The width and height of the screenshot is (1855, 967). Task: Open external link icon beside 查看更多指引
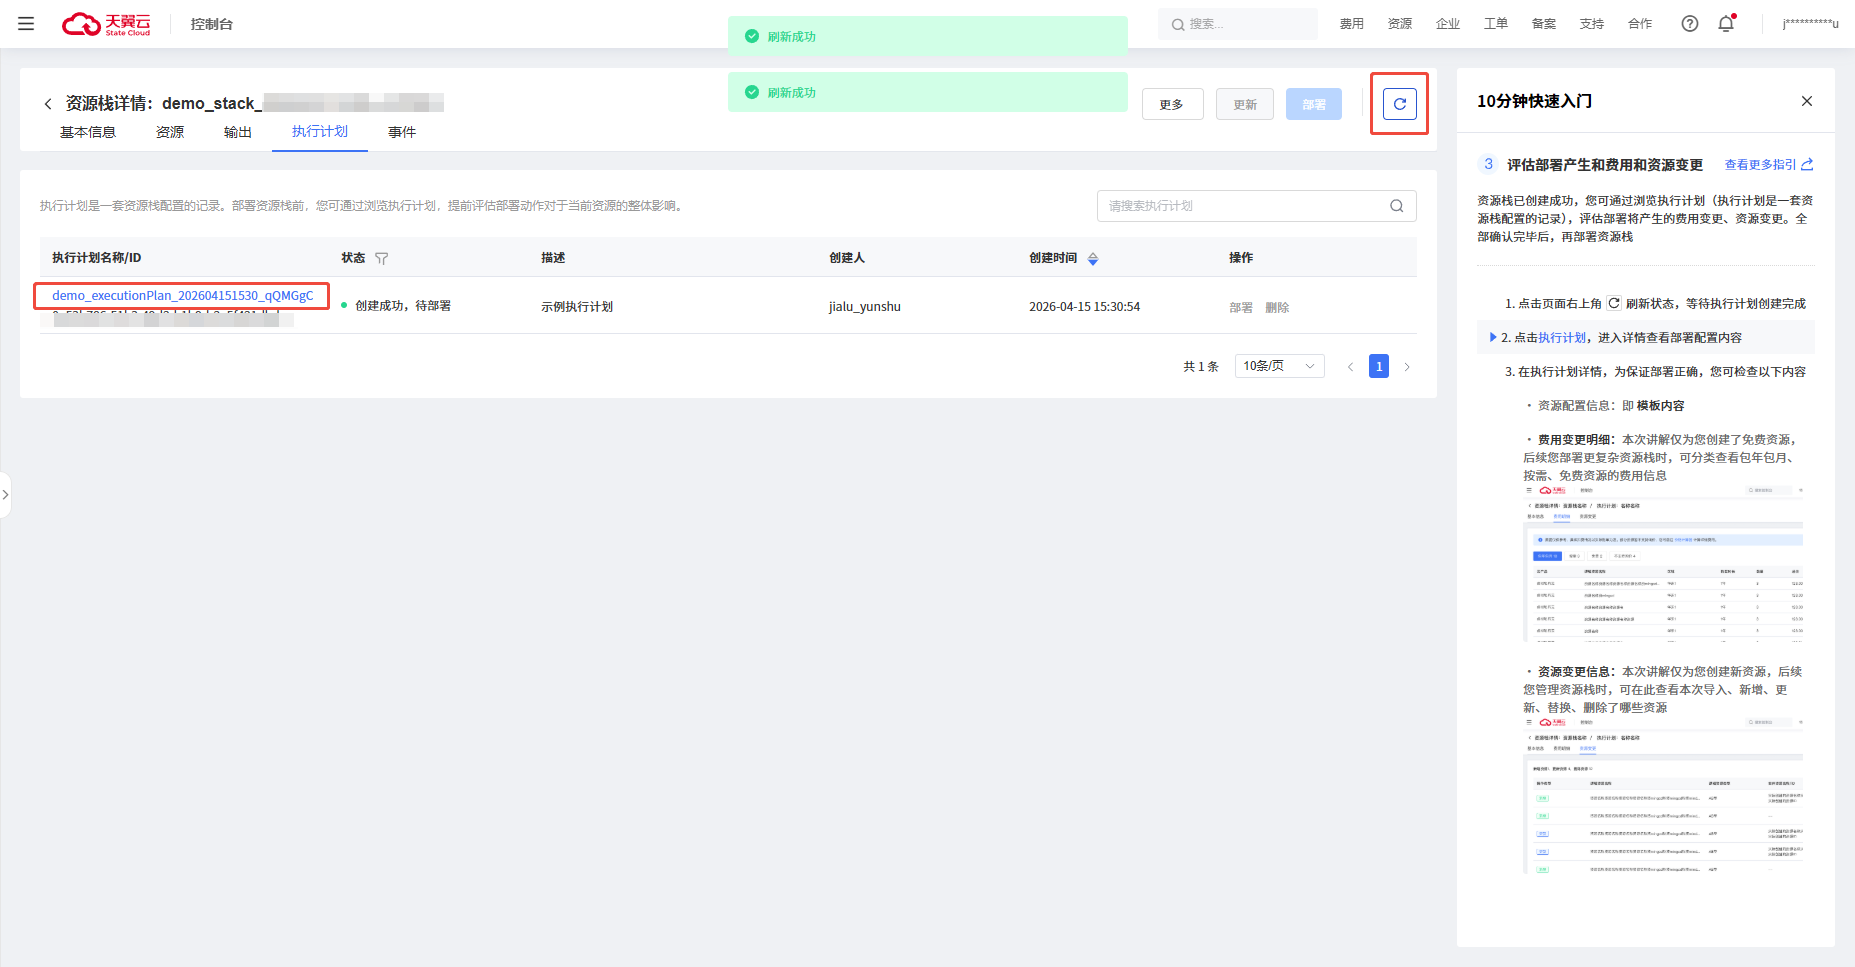click(1807, 165)
